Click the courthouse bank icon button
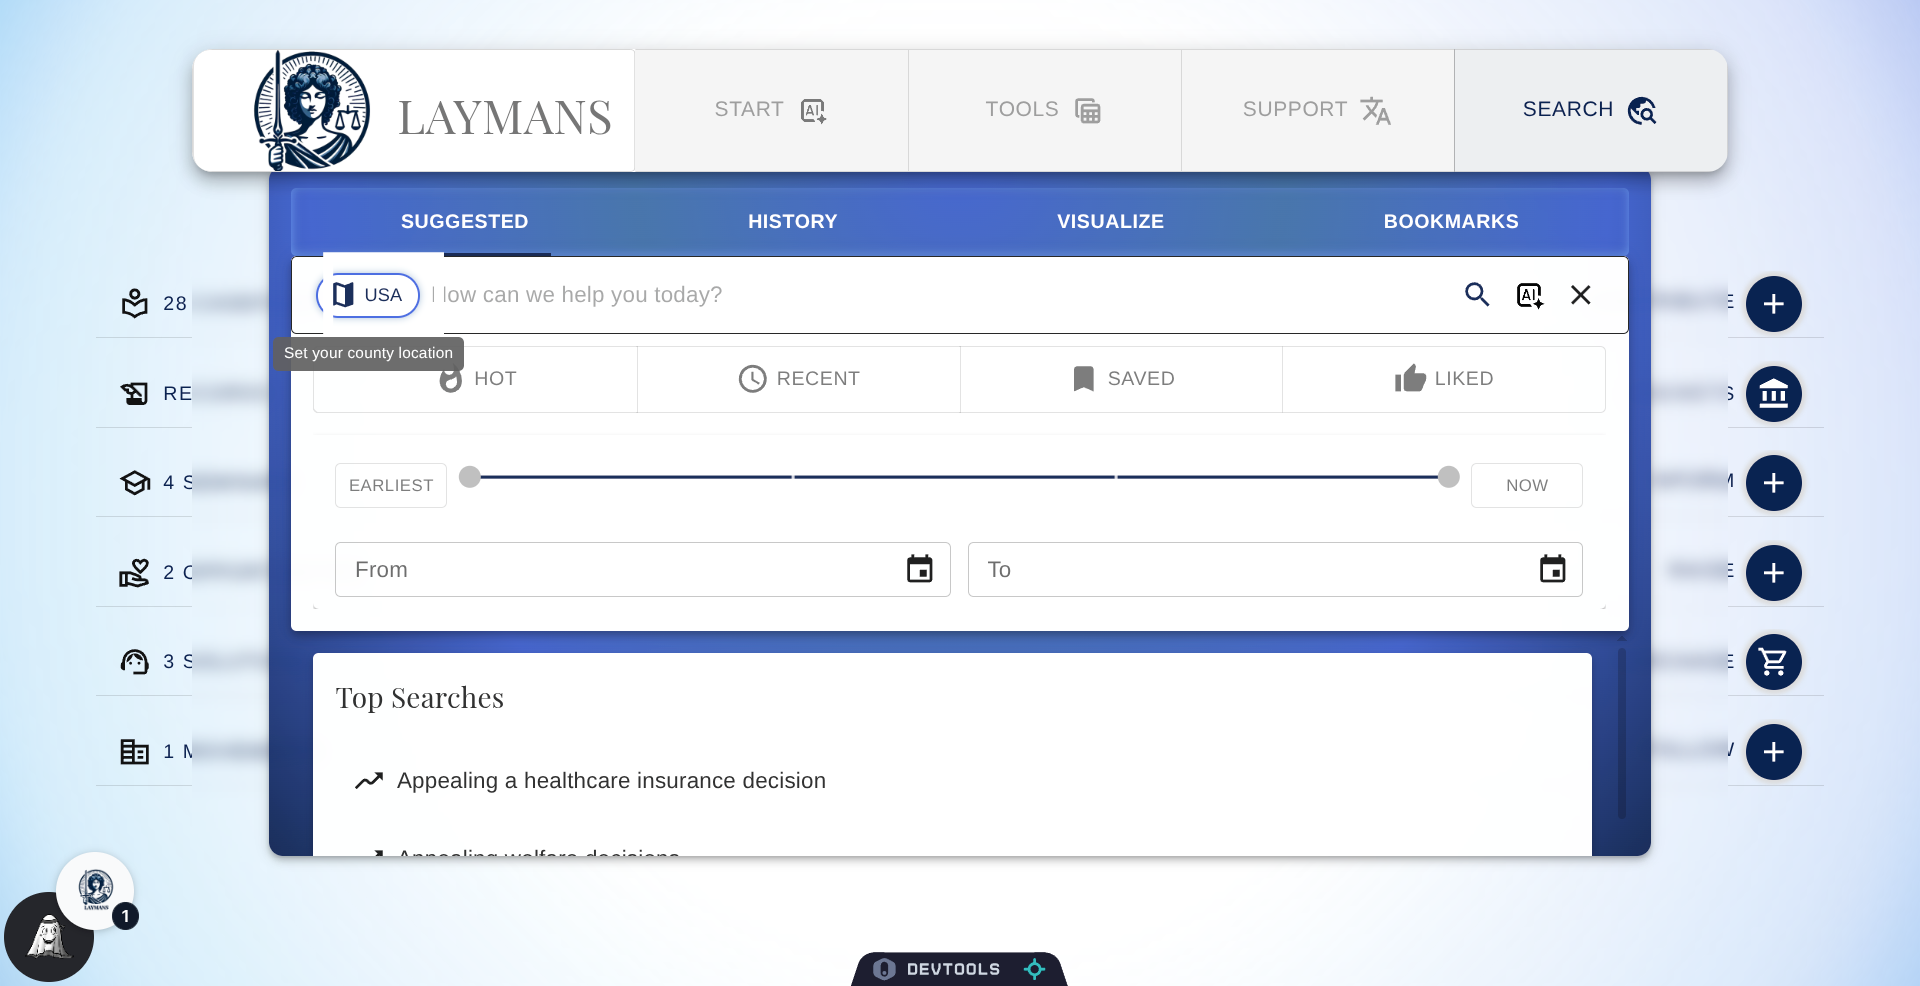The image size is (1920, 986). point(1774,394)
